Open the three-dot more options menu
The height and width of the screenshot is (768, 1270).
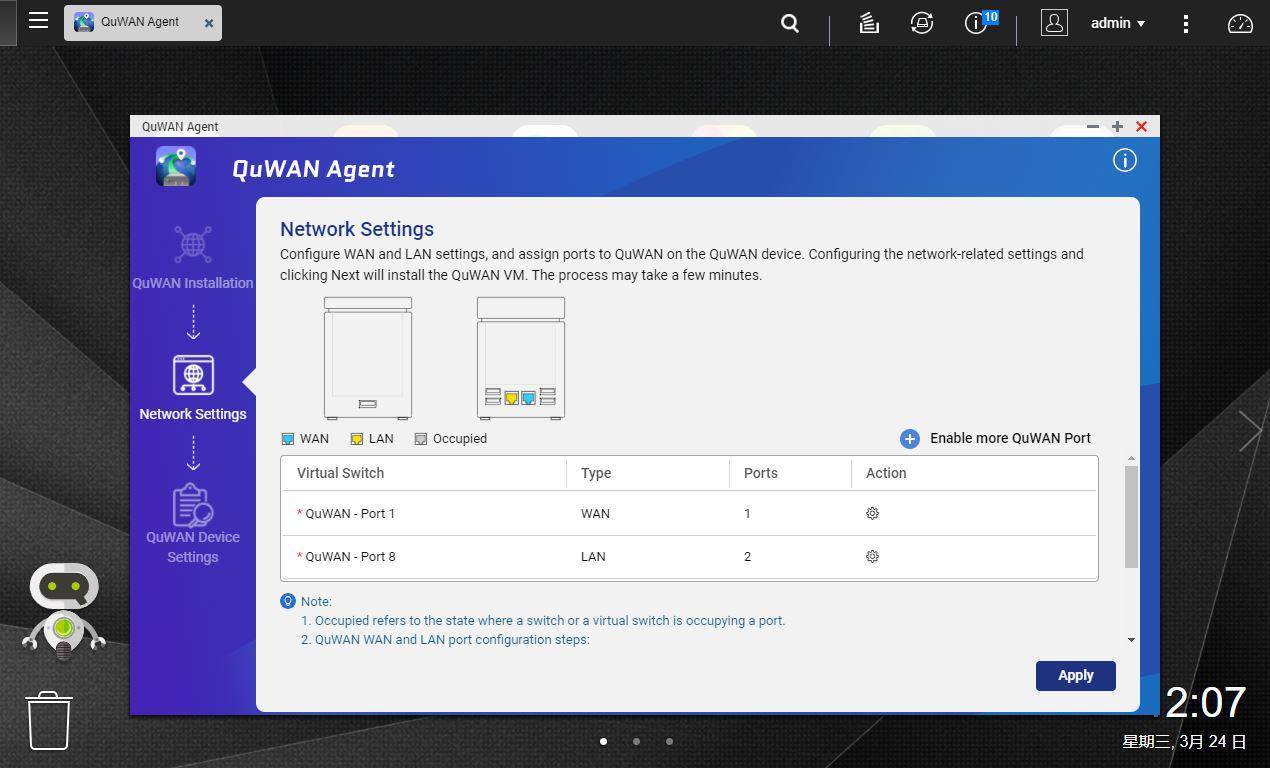pyautogui.click(x=1186, y=23)
